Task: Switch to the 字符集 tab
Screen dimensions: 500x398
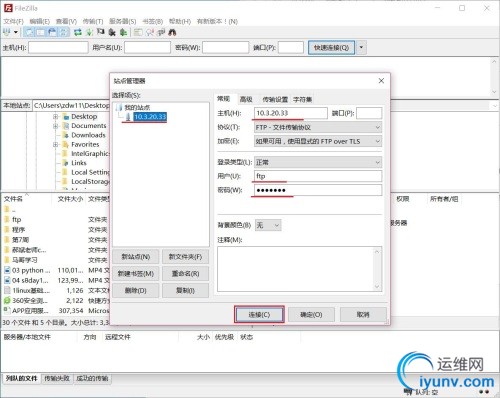Action: tap(302, 99)
